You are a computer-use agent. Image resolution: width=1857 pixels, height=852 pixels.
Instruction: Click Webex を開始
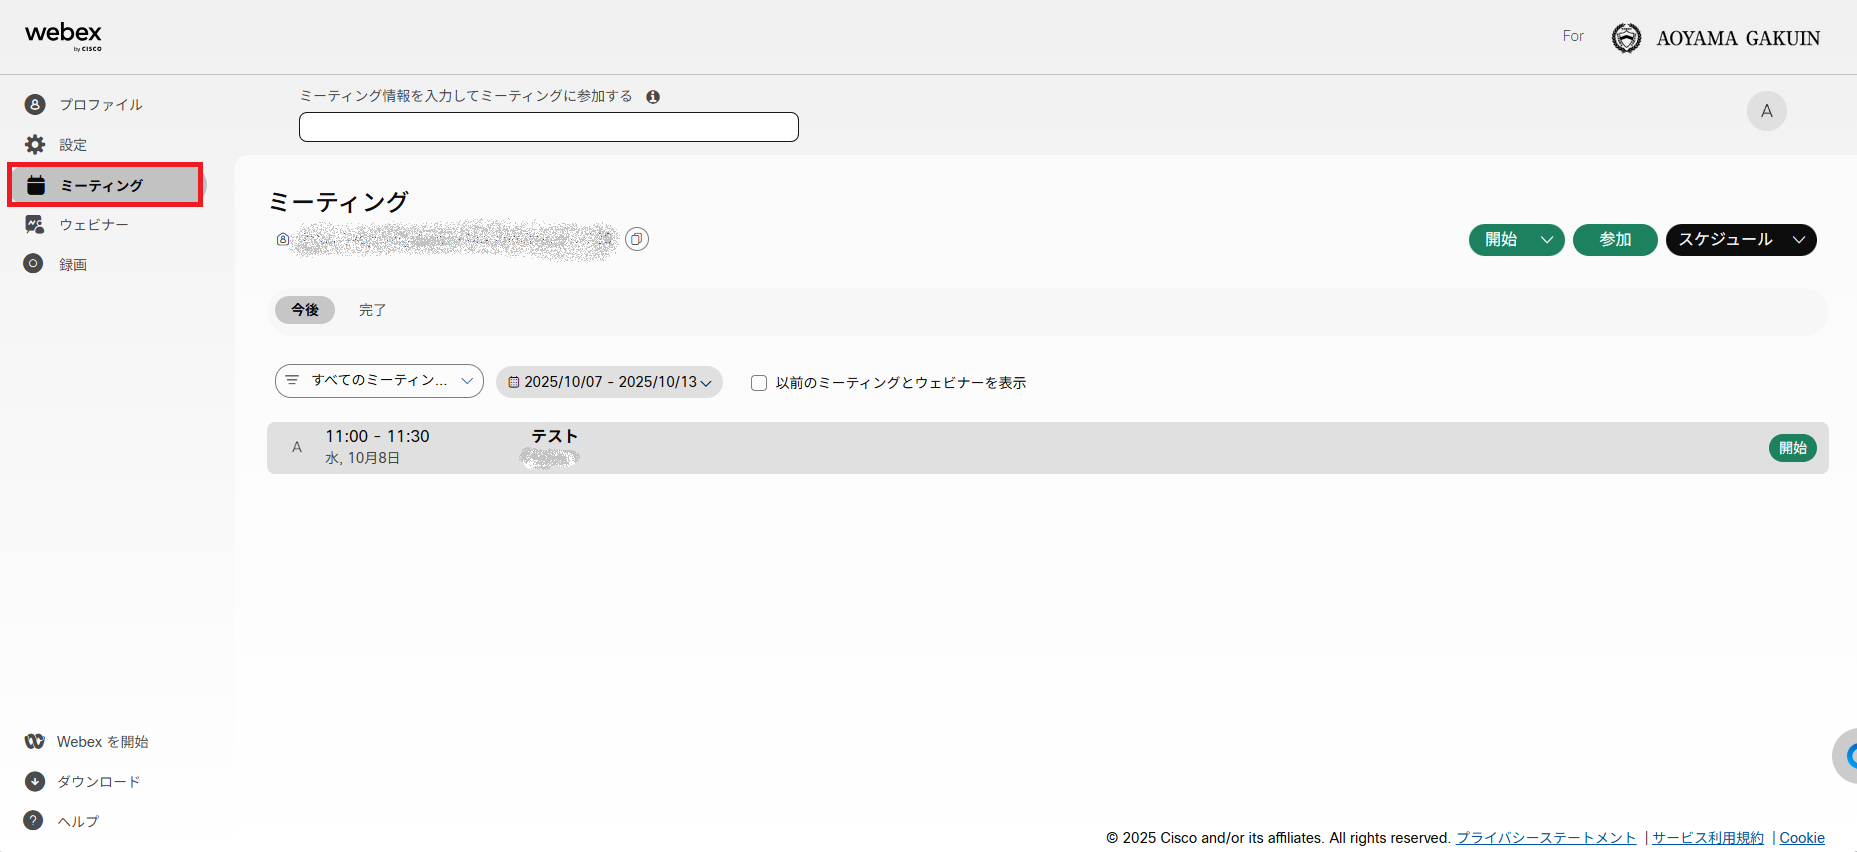pos(87,742)
